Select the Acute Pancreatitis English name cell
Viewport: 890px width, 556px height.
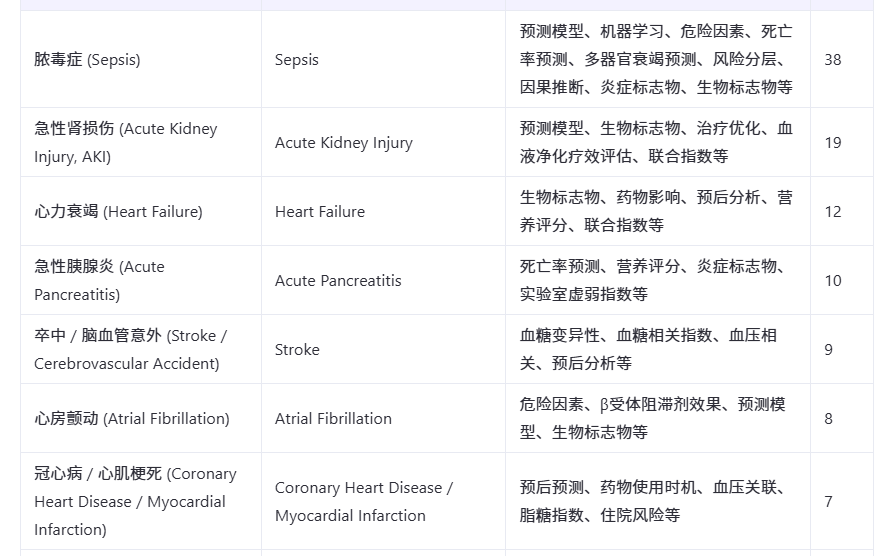383,280
